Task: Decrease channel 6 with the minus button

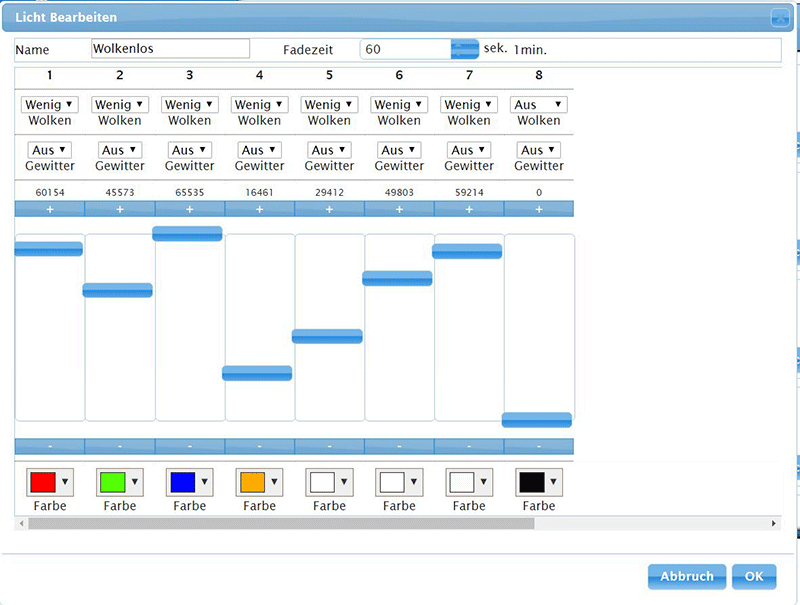Action: click(x=399, y=446)
